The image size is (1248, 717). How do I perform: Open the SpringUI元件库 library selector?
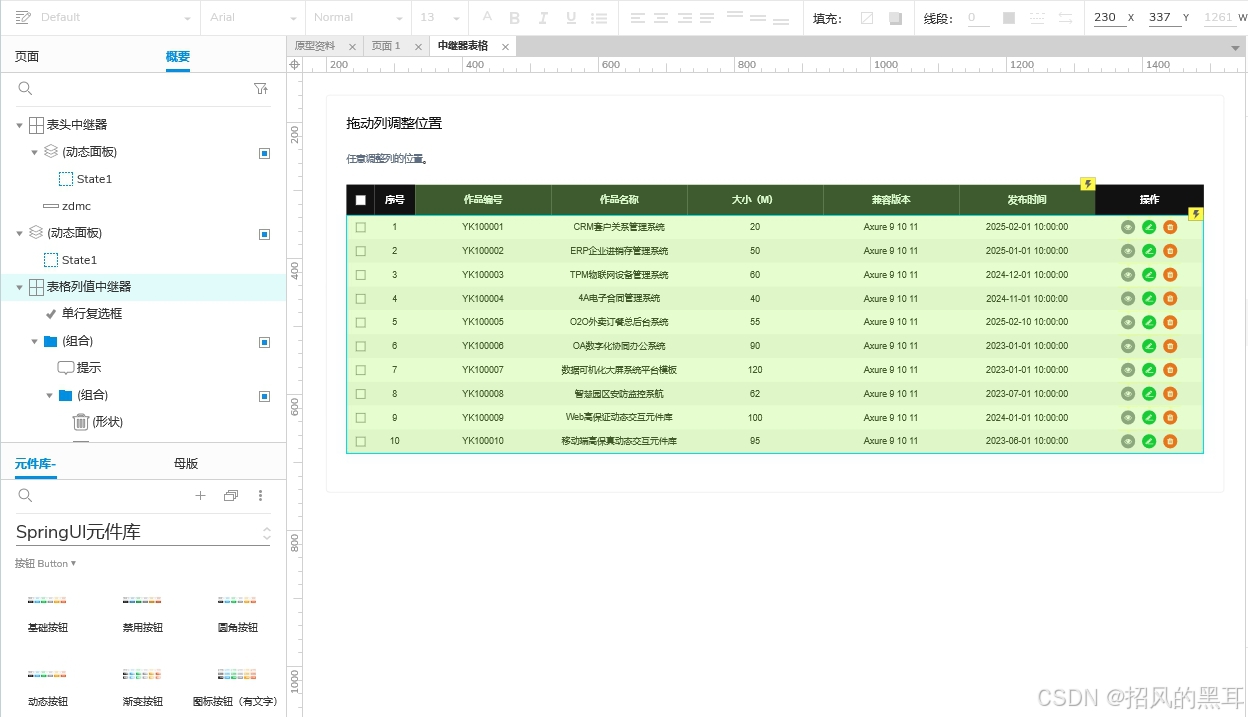(143, 532)
